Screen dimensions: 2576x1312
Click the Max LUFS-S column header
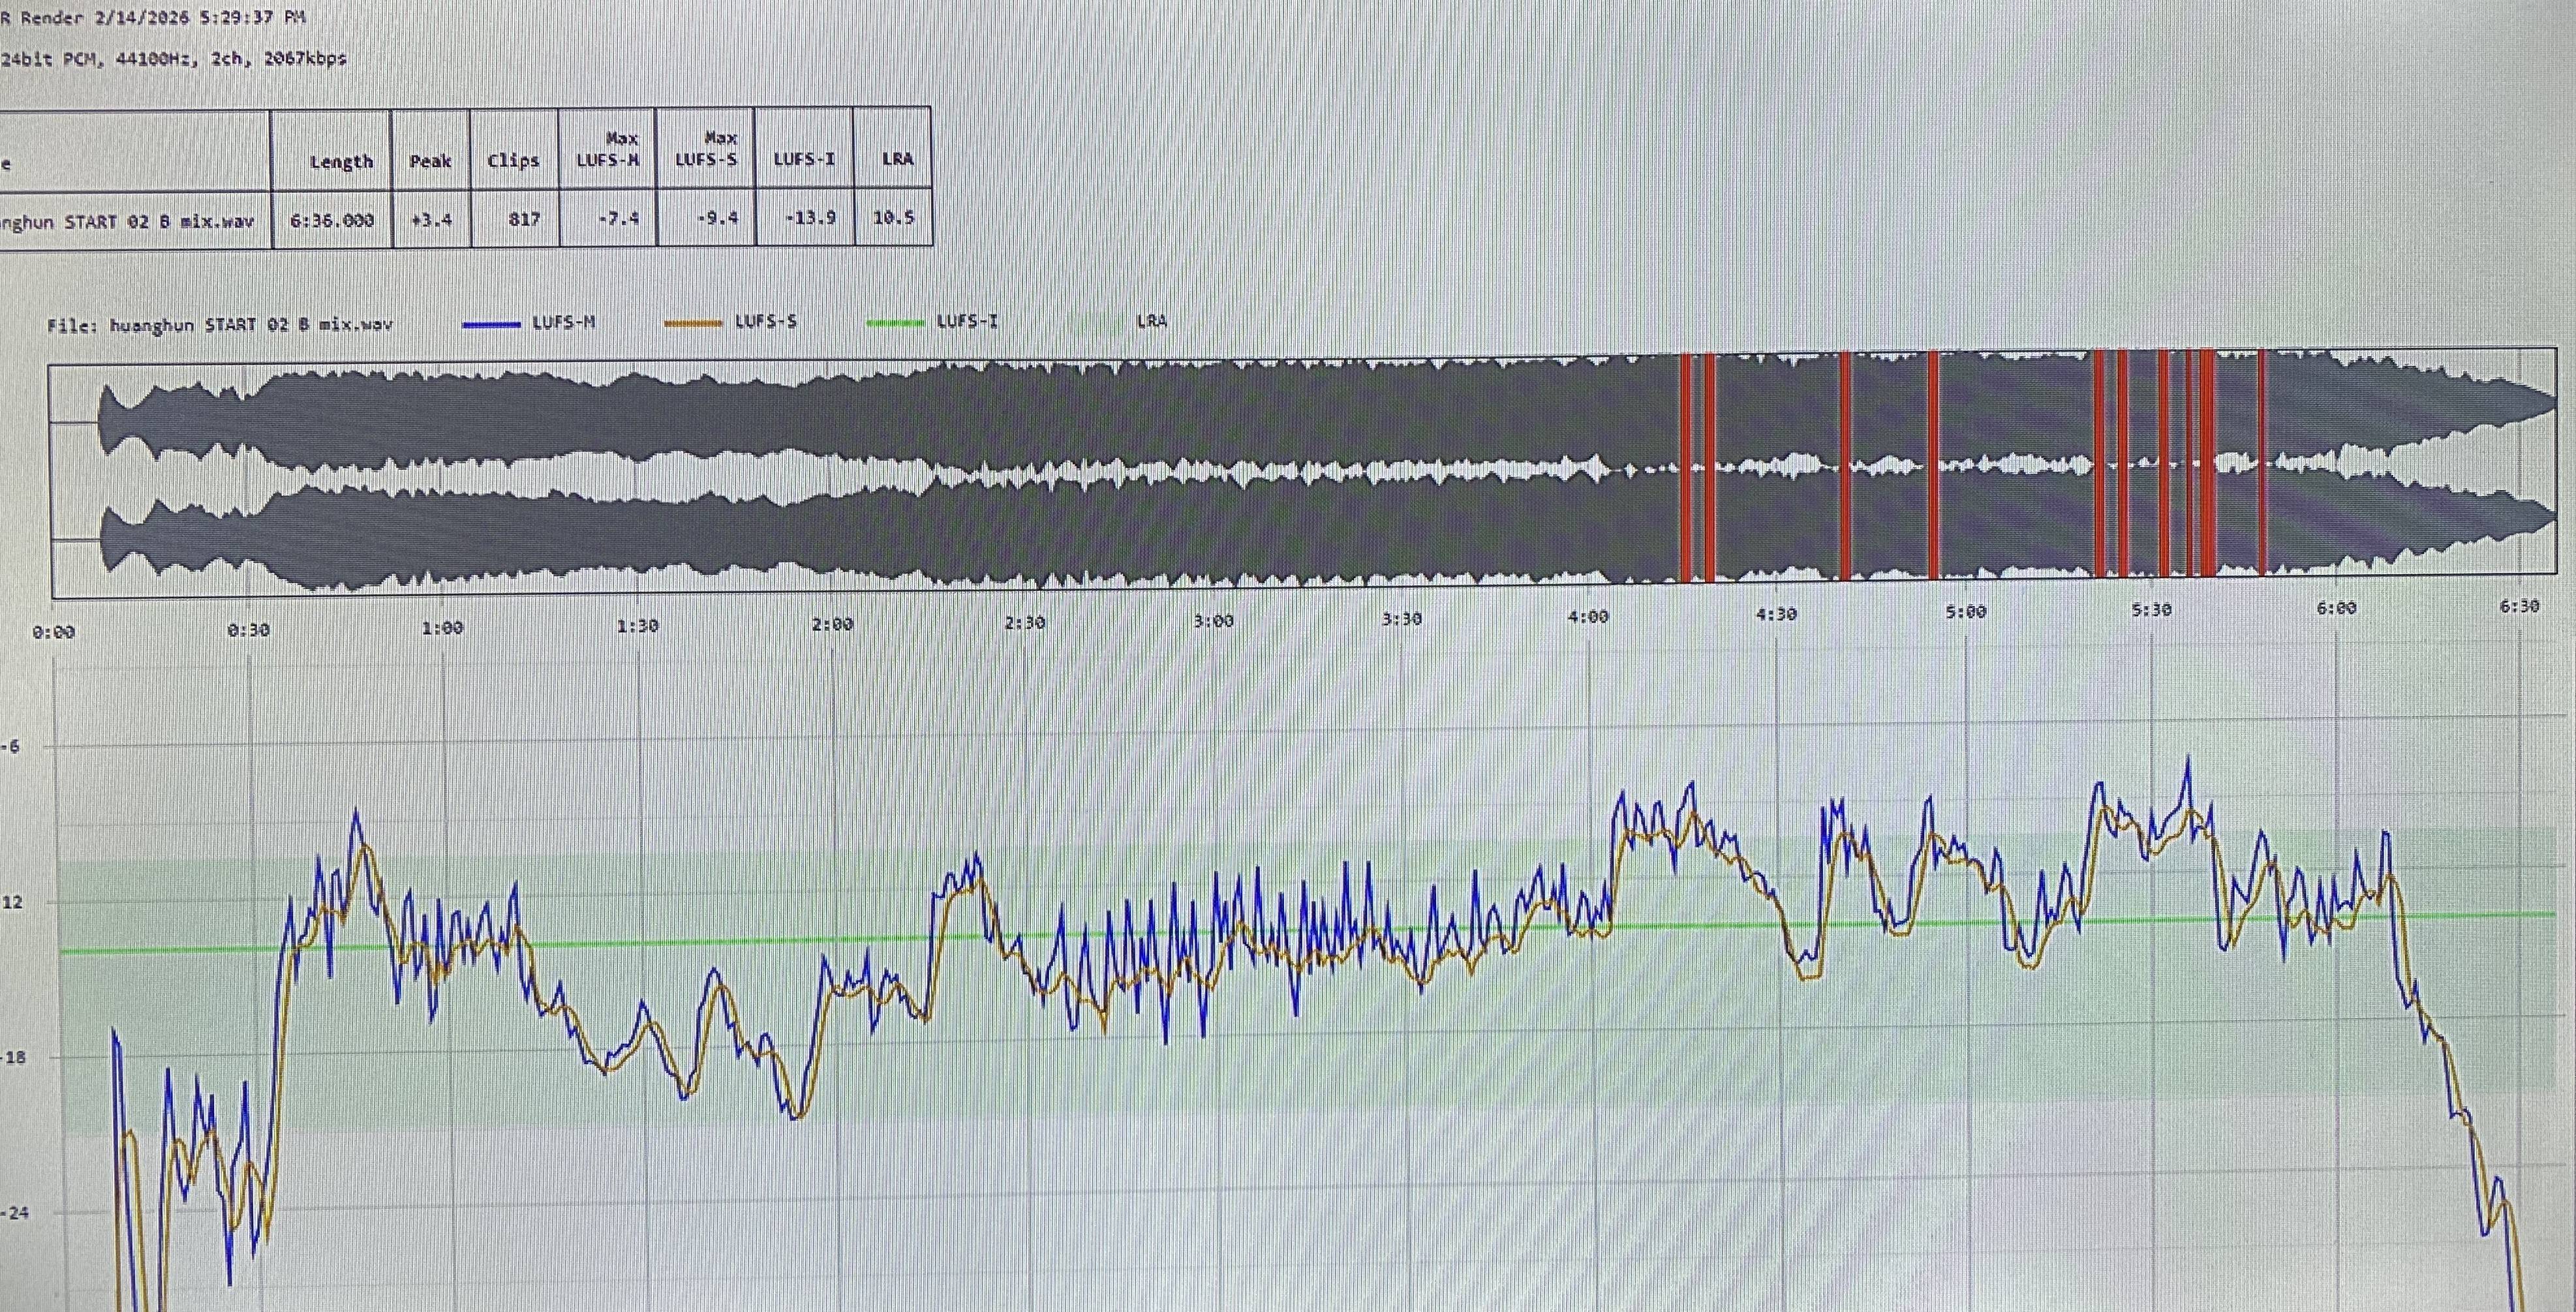pyautogui.click(x=706, y=148)
